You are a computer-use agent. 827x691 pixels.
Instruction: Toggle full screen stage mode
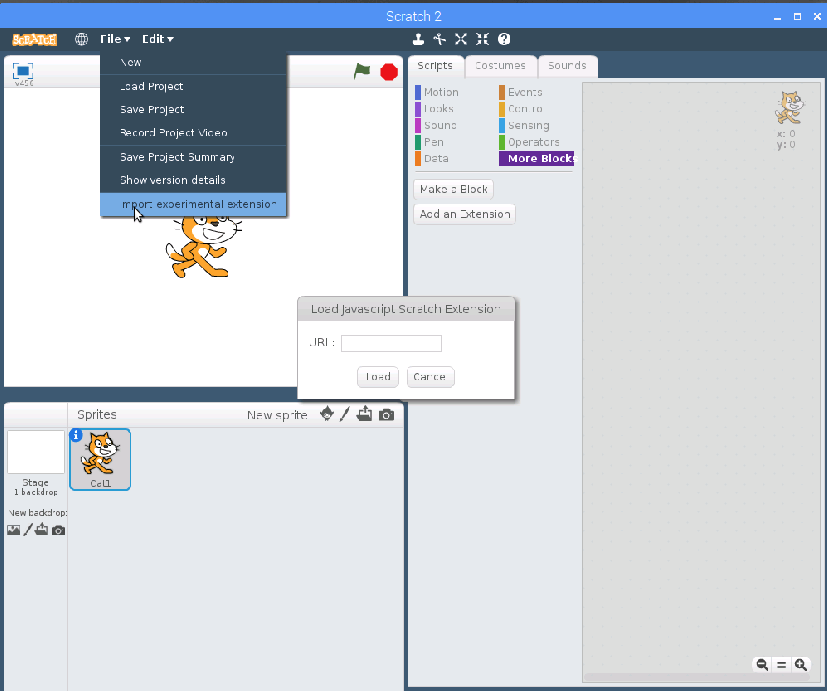point(23,71)
